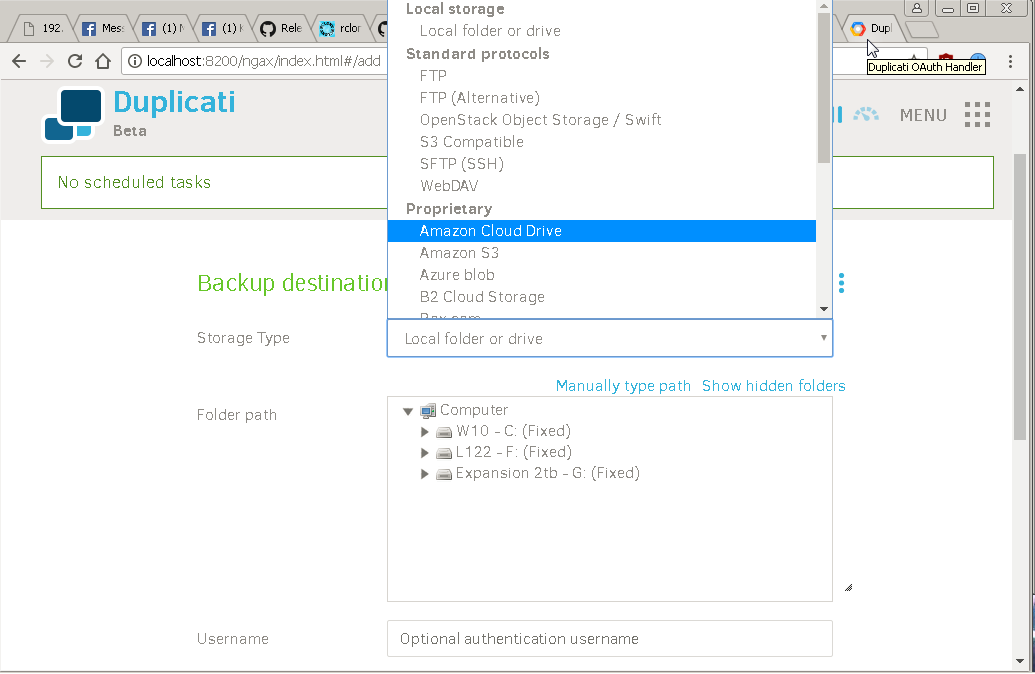The image size is (1035, 674).
Task: Click the vertical dots beside Backup destination
Action: pos(841,283)
